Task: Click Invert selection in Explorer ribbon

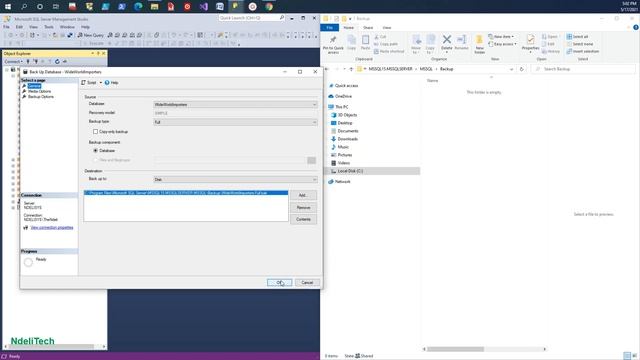Action: (x=582, y=51)
